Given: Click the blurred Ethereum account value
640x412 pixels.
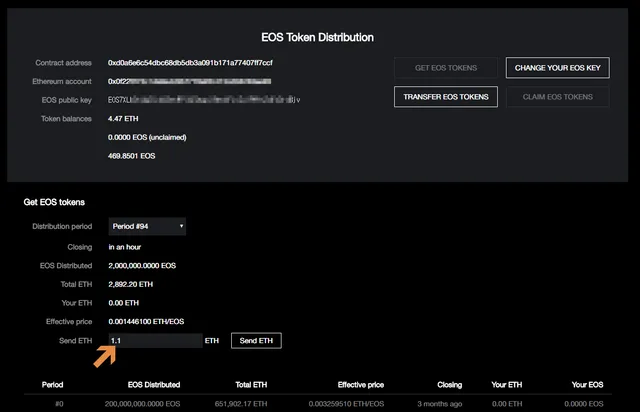Looking at the screenshot, I should coord(189,81).
